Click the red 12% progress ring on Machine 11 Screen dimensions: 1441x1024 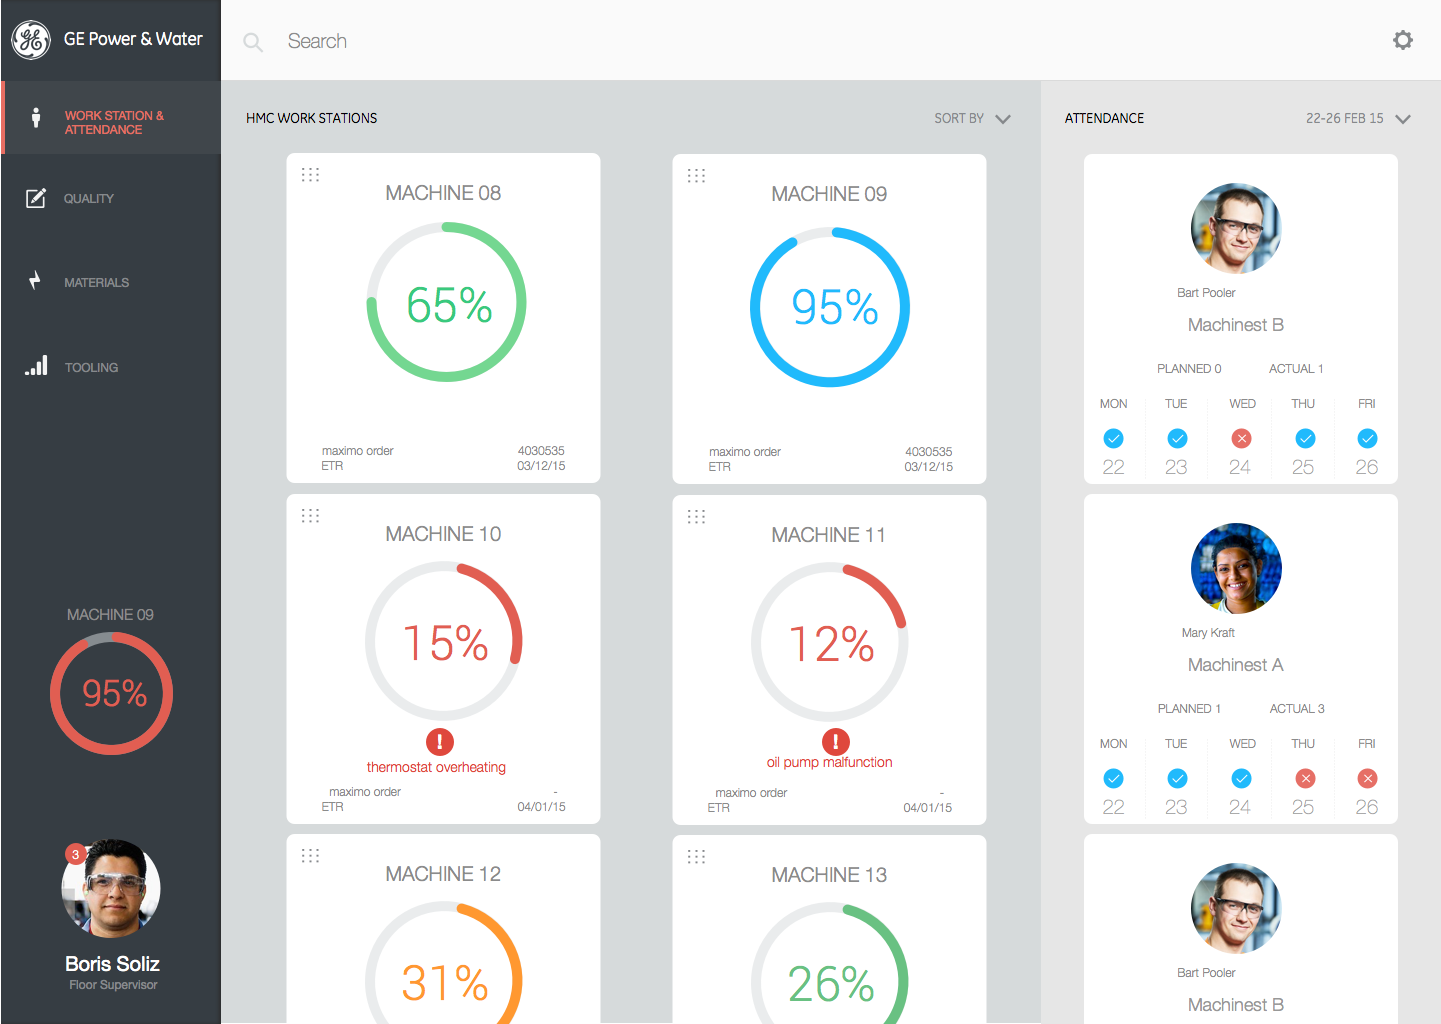(x=830, y=642)
